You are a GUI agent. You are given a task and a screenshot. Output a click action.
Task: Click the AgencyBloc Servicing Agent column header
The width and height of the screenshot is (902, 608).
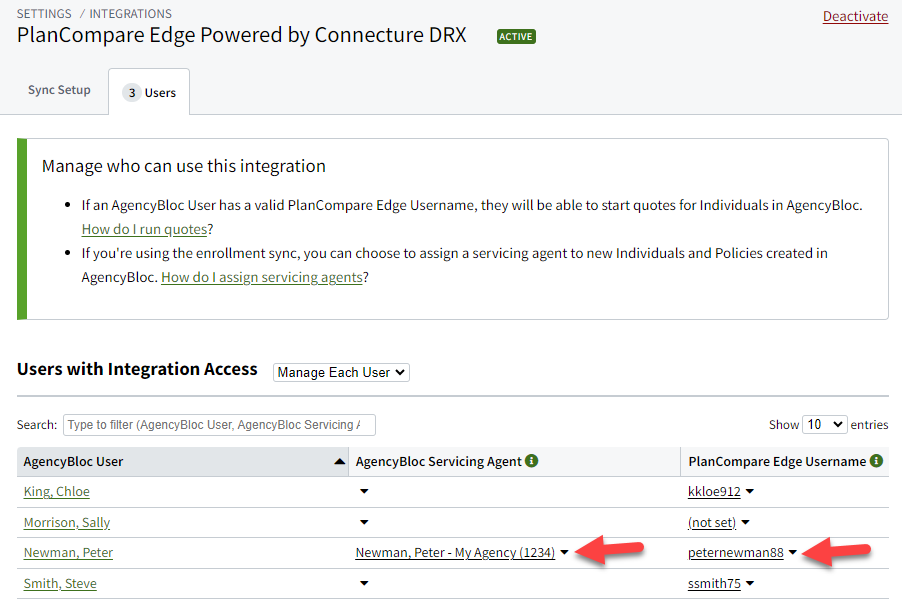[x=514, y=461]
